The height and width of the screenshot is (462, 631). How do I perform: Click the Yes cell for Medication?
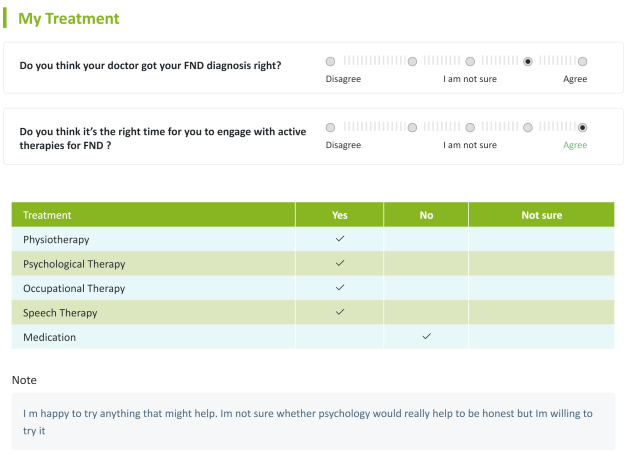[x=340, y=337]
